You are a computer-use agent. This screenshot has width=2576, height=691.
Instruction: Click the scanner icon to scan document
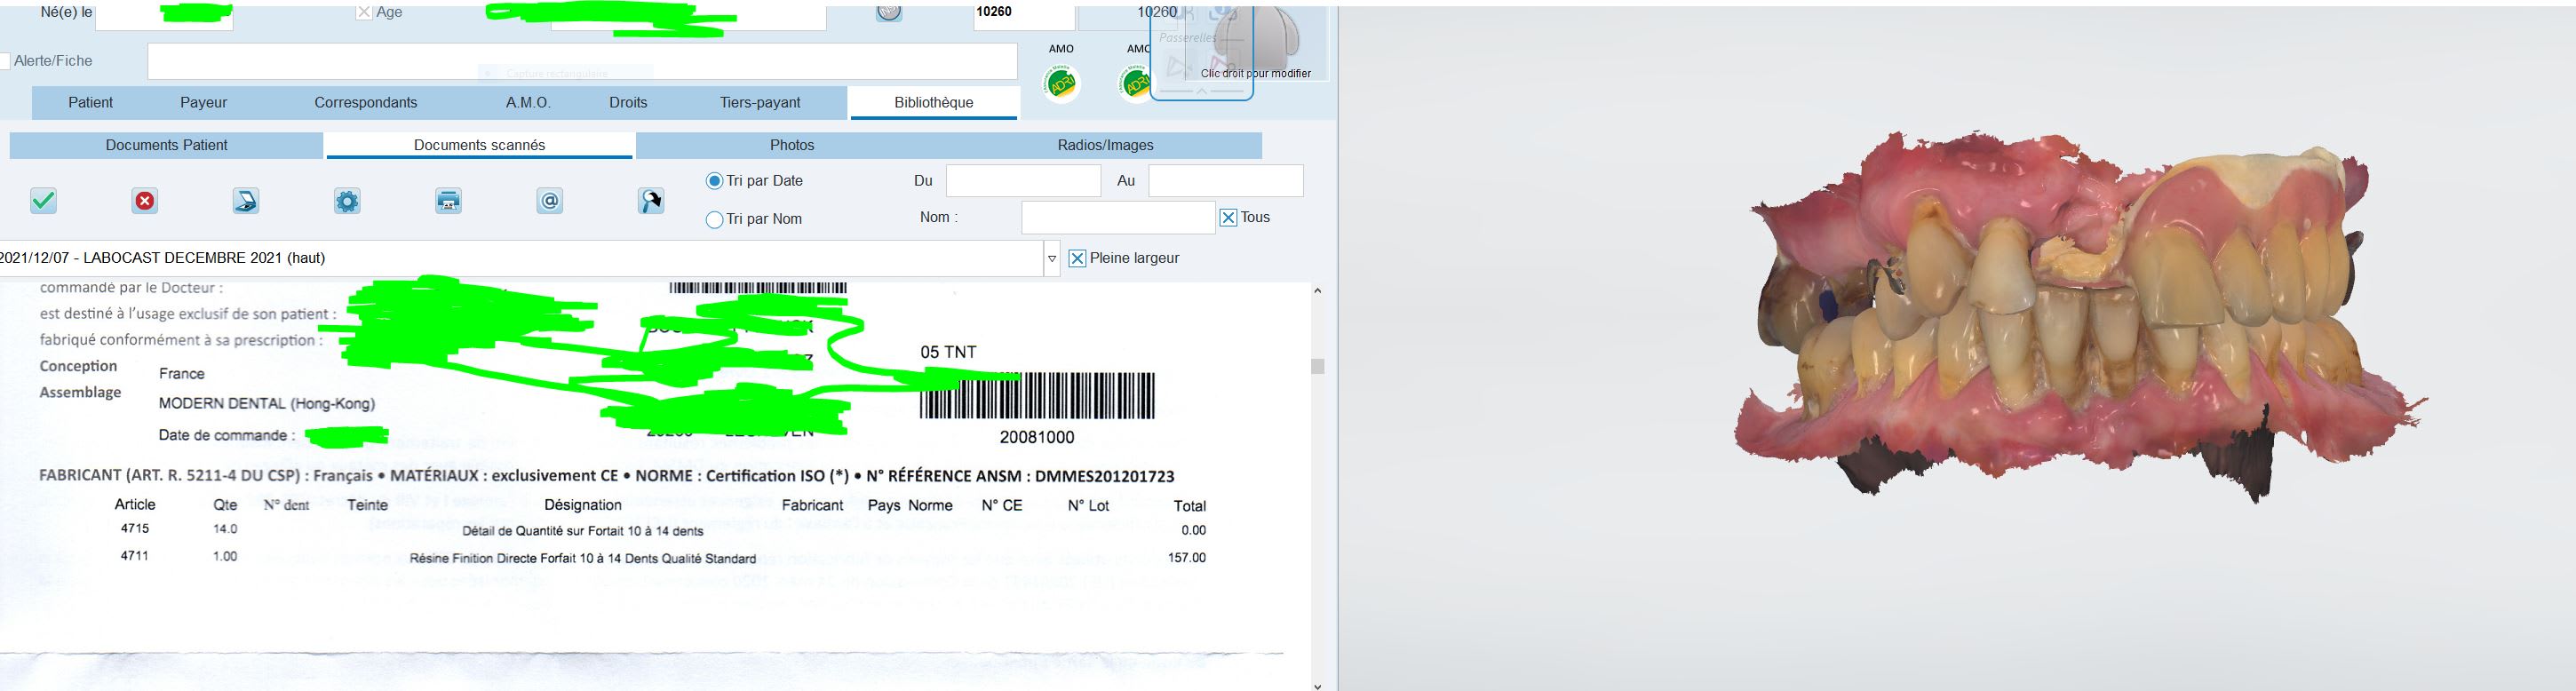pyautogui.click(x=246, y=201)
